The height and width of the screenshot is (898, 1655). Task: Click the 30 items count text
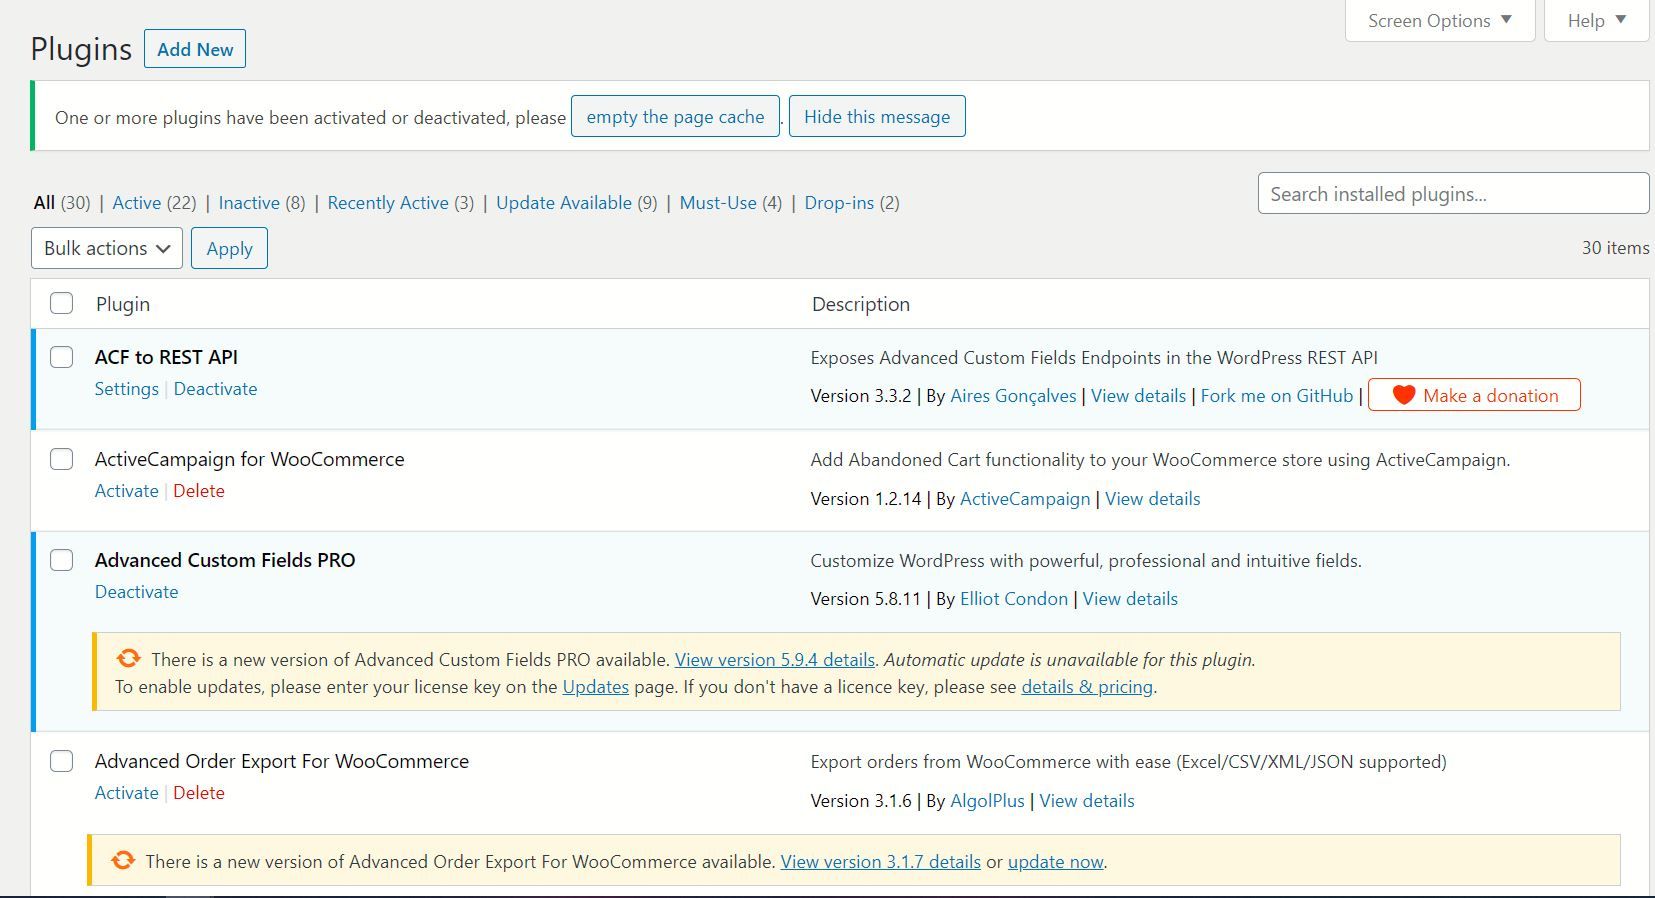point(1615,247)
